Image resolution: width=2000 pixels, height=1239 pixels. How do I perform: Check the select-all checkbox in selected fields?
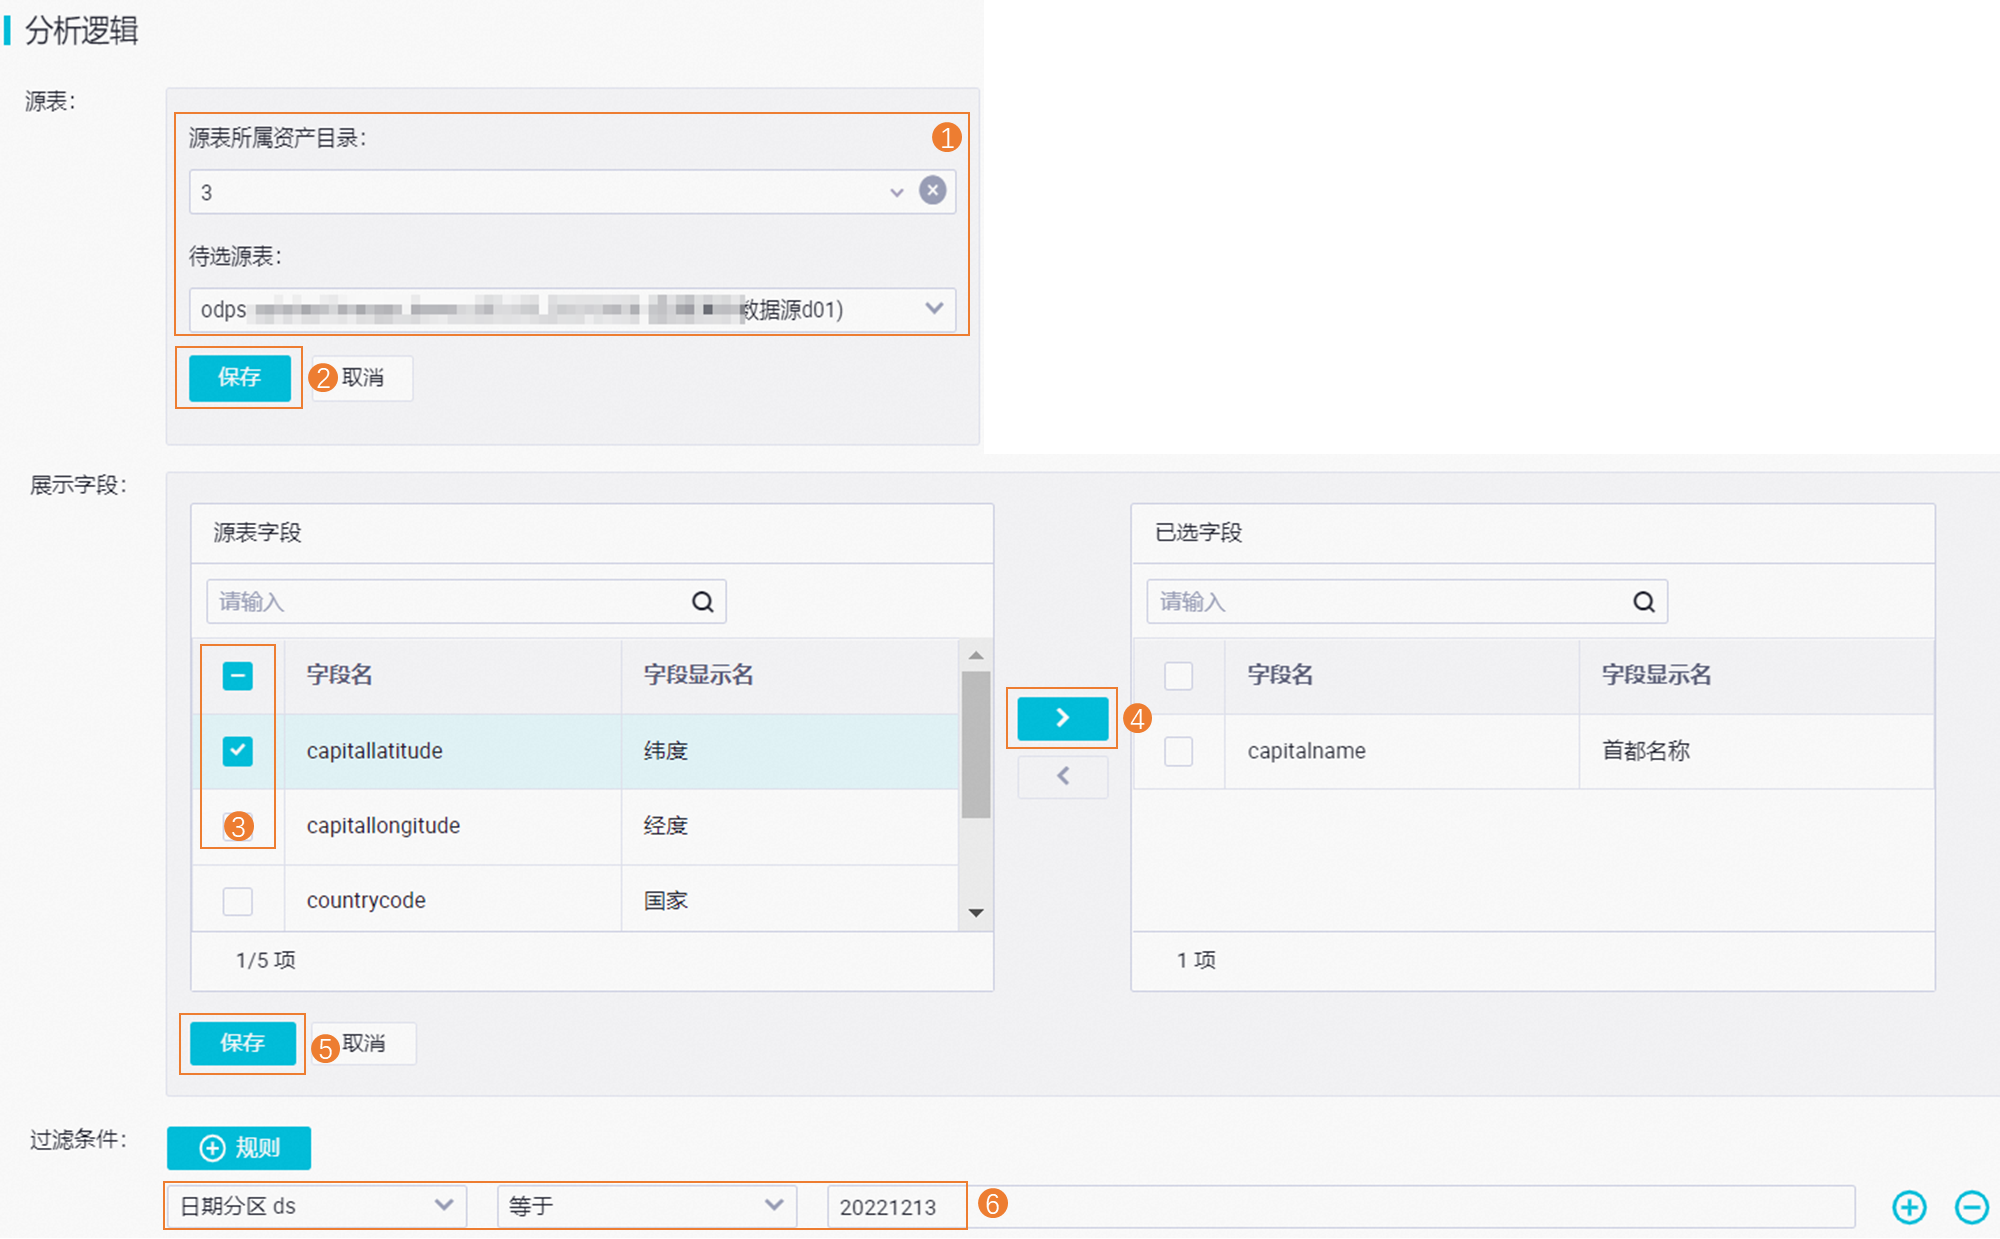(1179, 676)
